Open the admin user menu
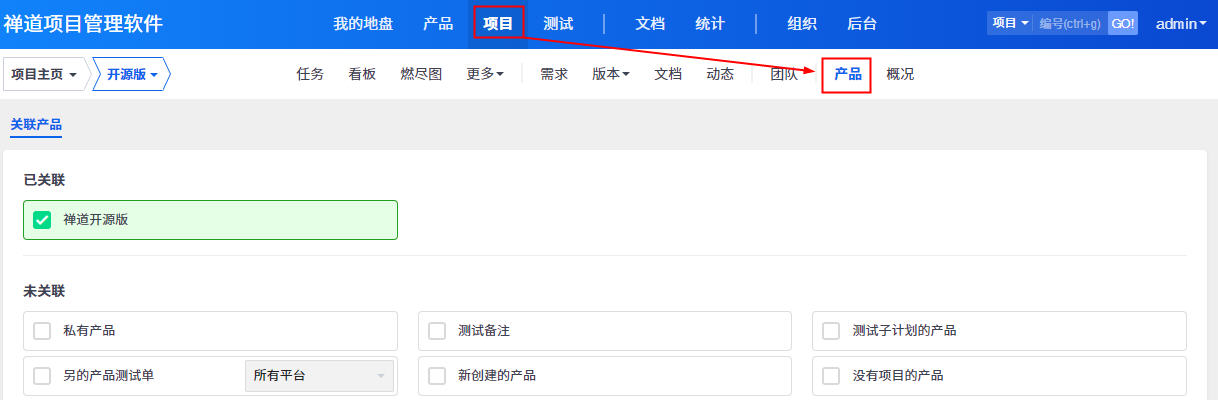This screenshot has width=1218, height=400. 1181,24
